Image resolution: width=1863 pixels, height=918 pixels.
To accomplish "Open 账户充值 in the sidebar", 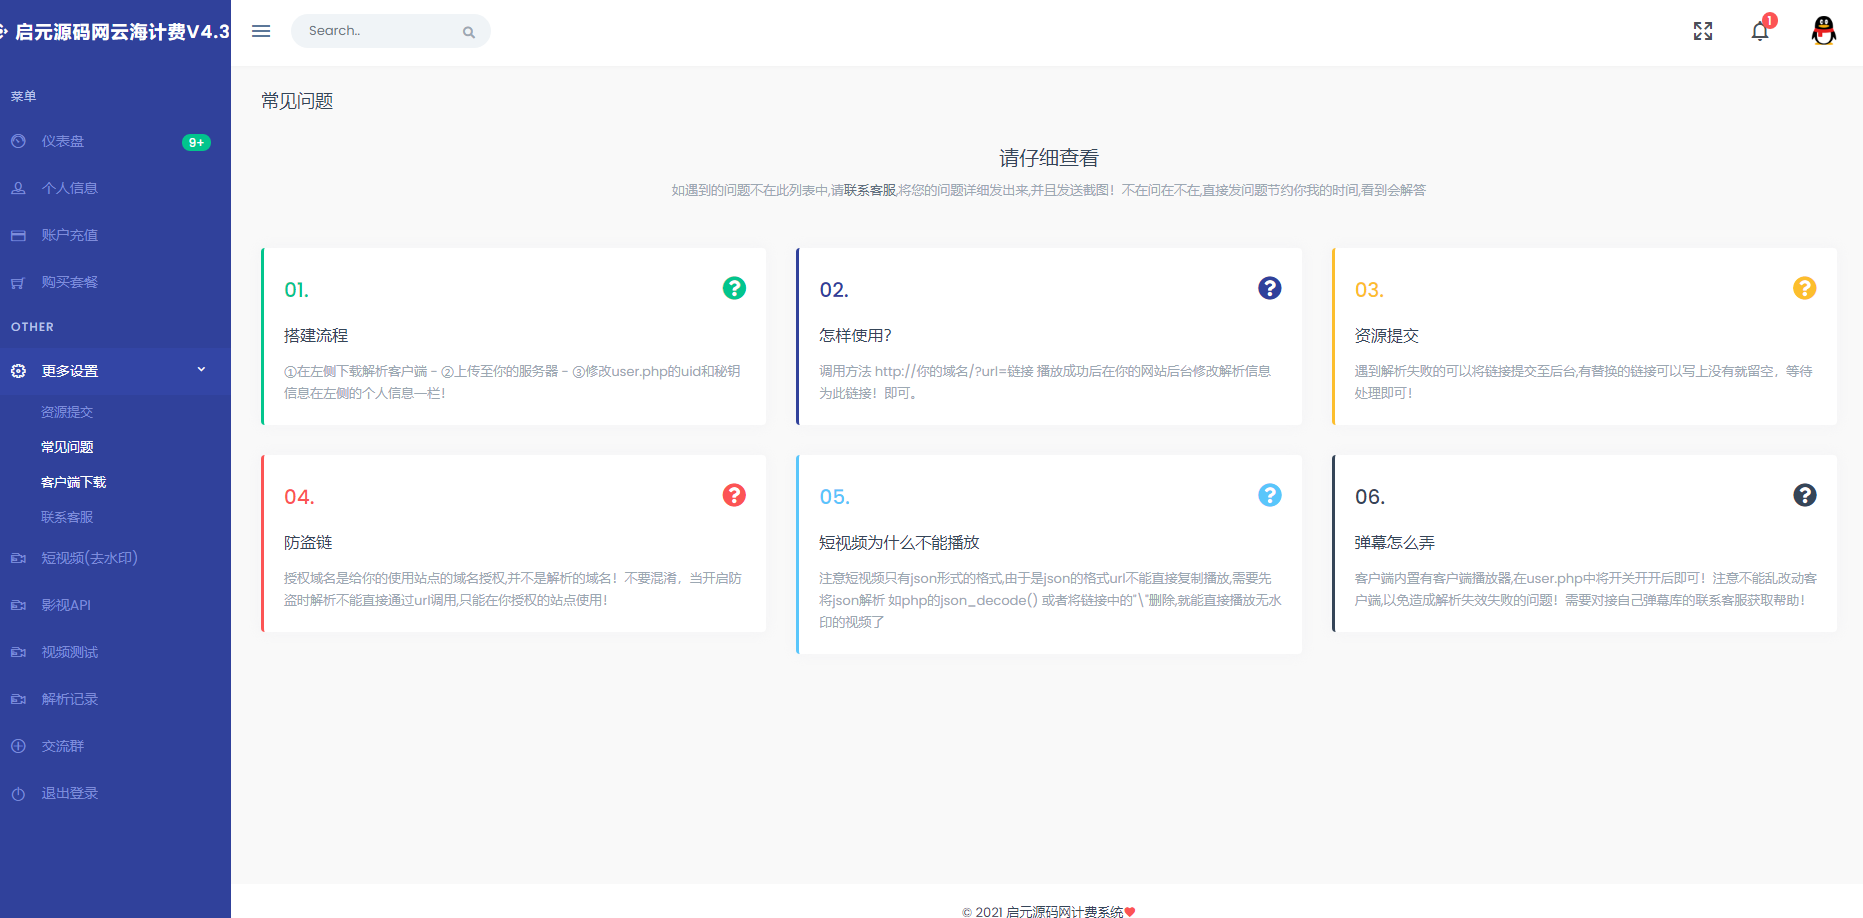I will 69,235.
